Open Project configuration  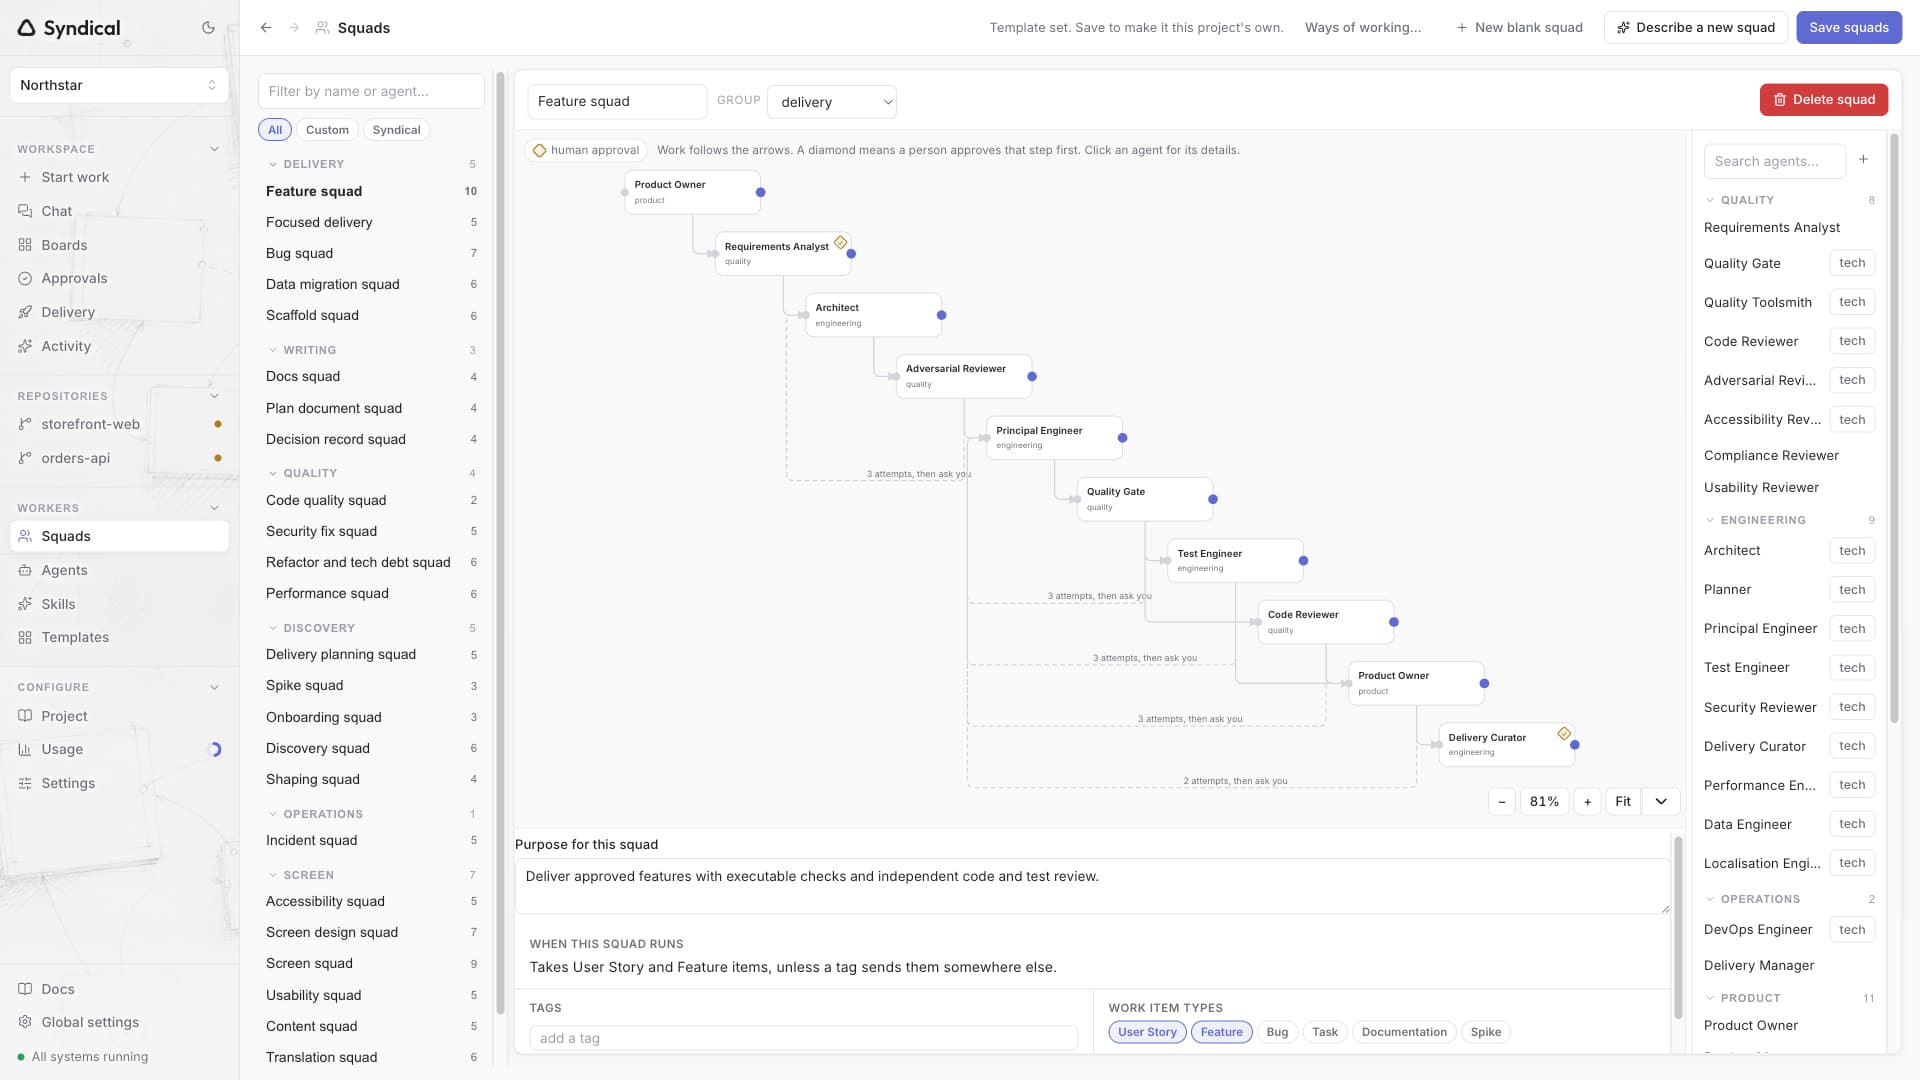click(x=119, y=716)
